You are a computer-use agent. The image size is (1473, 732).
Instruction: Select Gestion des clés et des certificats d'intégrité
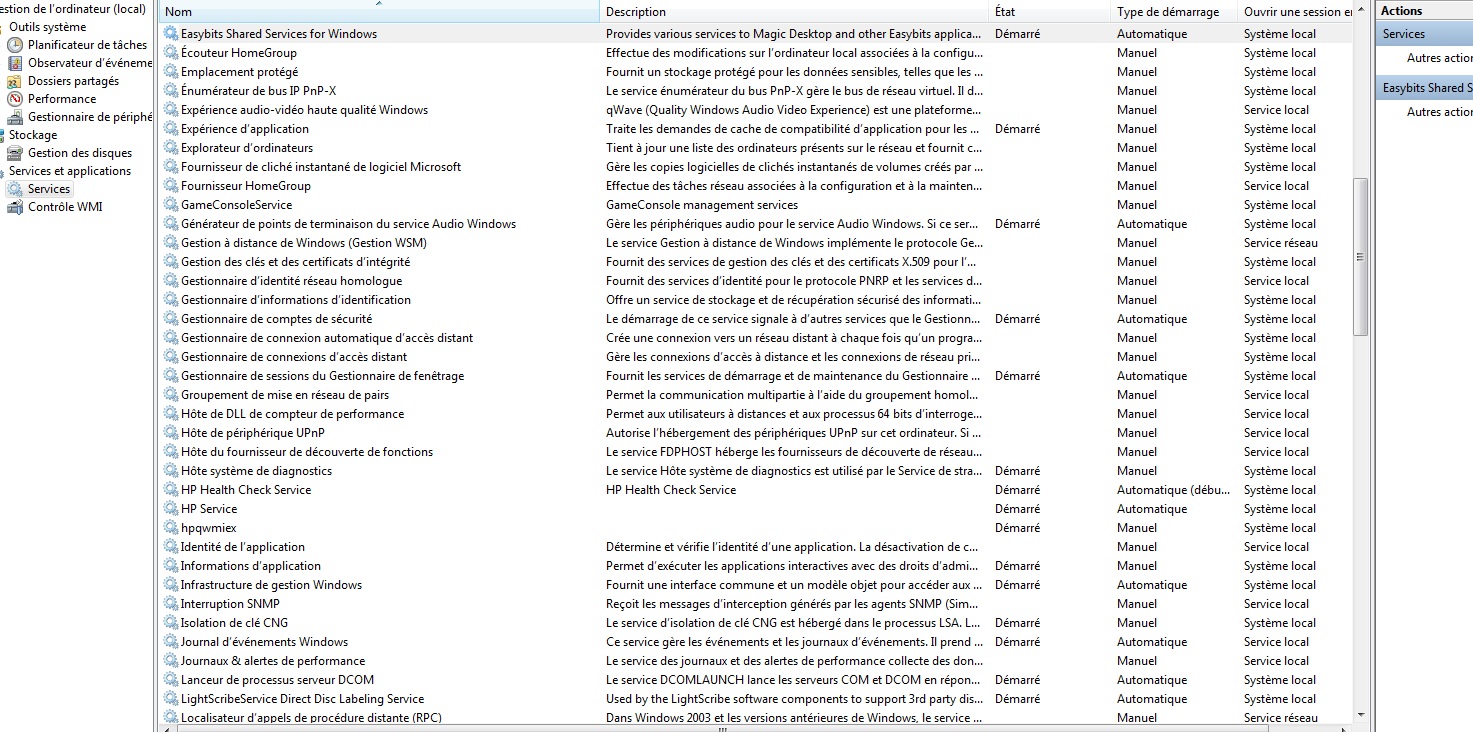click(295, 262)
